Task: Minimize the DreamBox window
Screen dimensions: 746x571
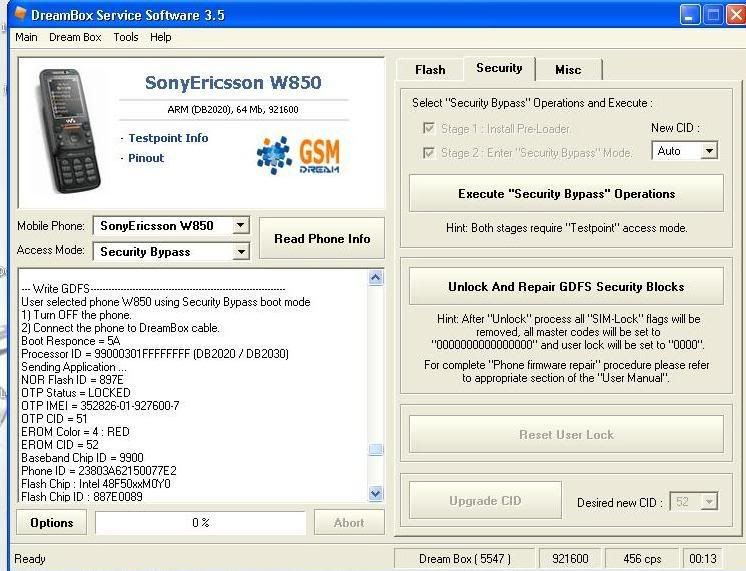Action: click(x=689, y=15)
